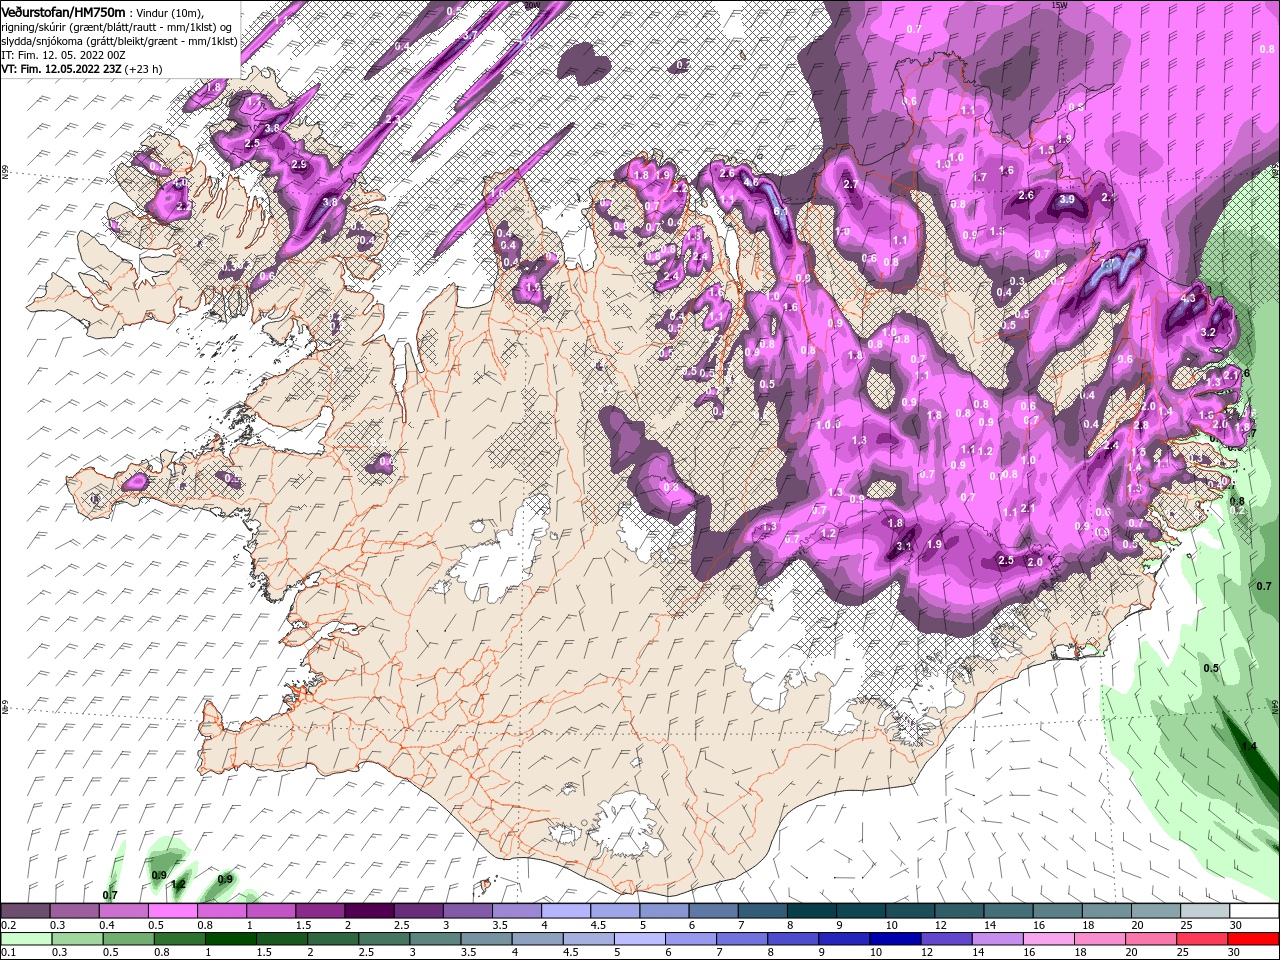The image size is (1280, 960).
Task: Pick the bright pink snow swatch between 0.5 and 0.8
Action: 172,911
